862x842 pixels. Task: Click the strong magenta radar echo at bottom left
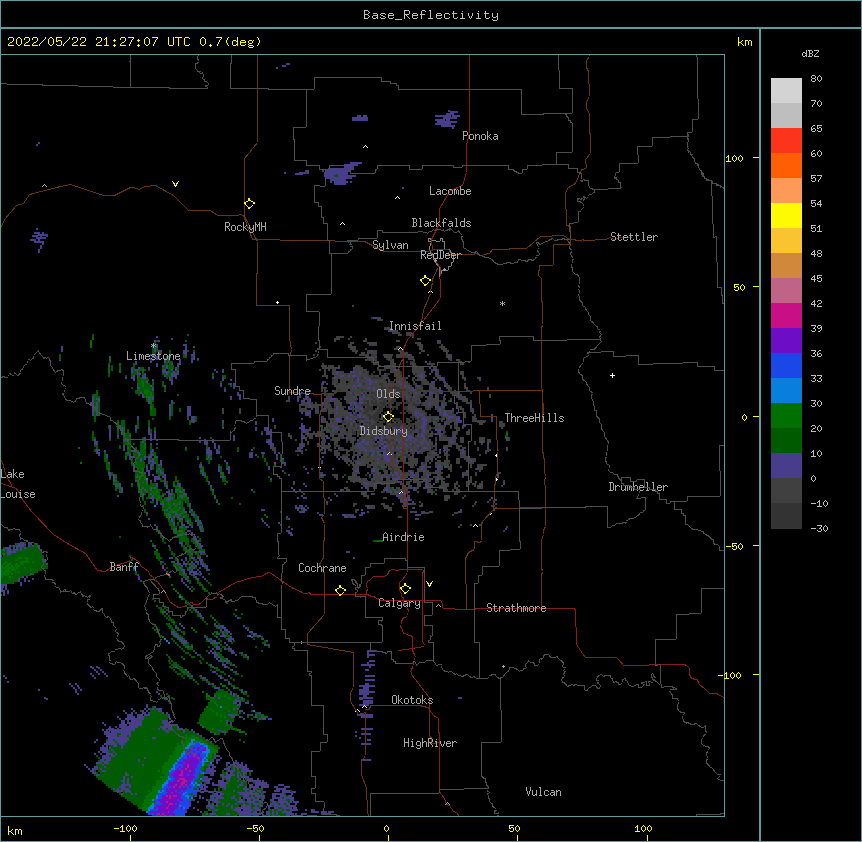[x=183, y=780]
